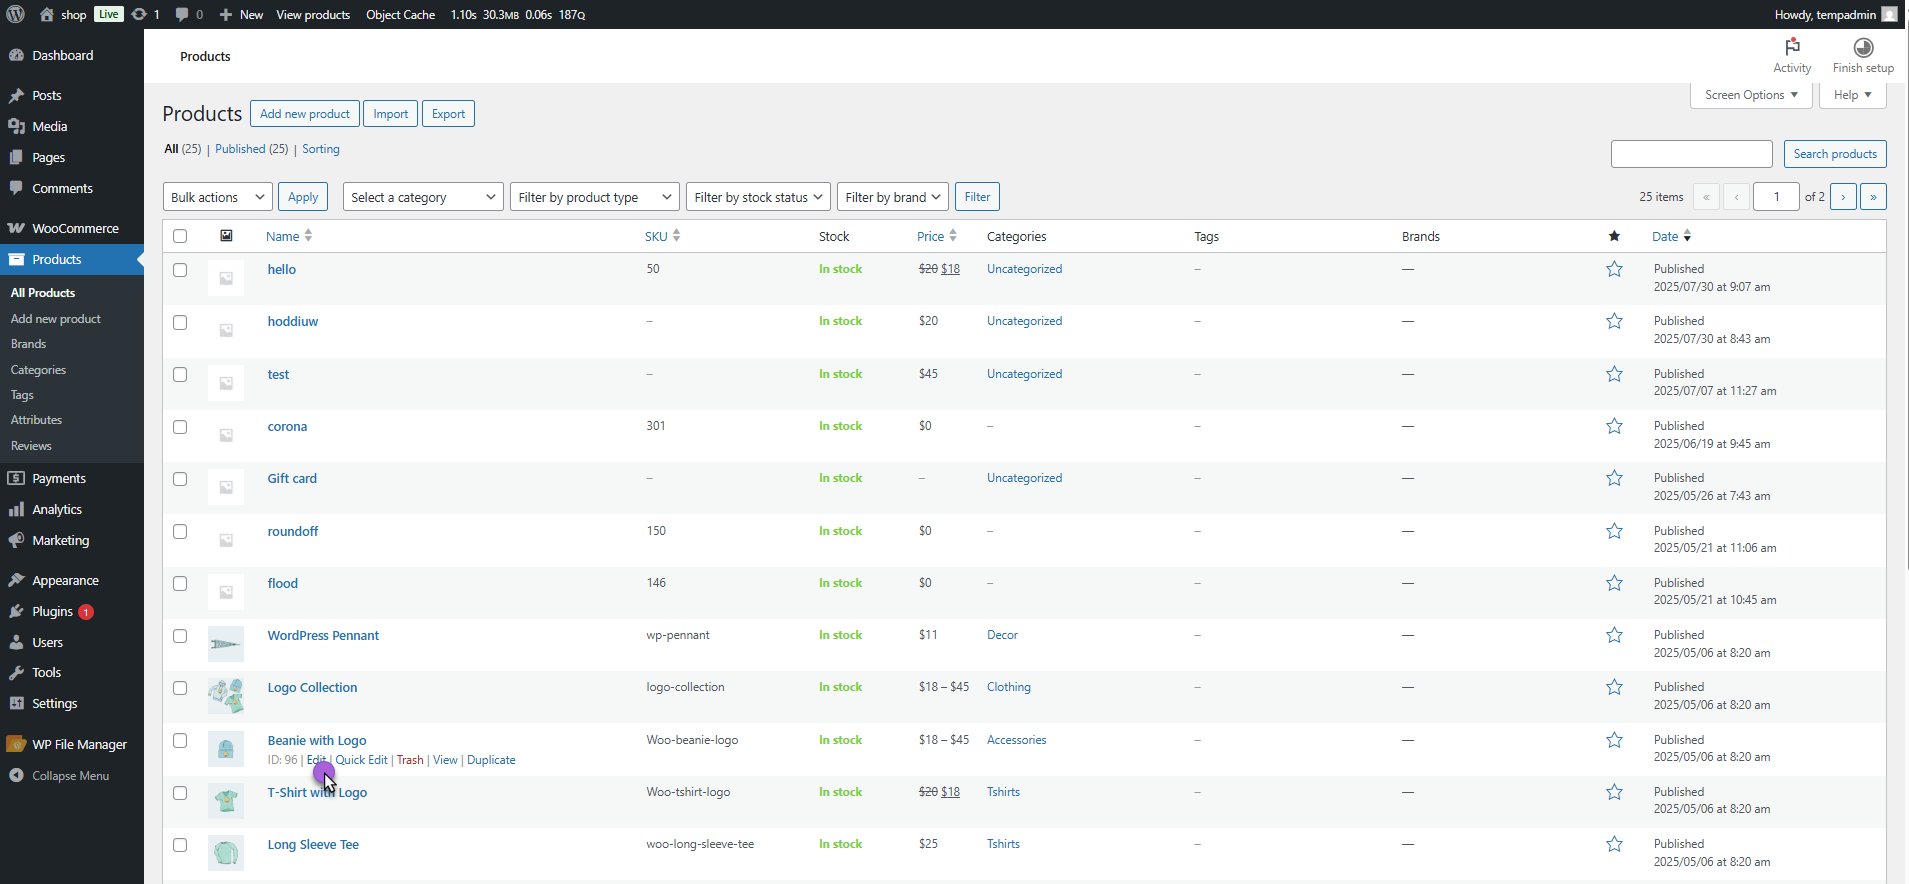1909x884 pixels.
Task: Open the Categories submenu item
Action: (x=38, y=370)
